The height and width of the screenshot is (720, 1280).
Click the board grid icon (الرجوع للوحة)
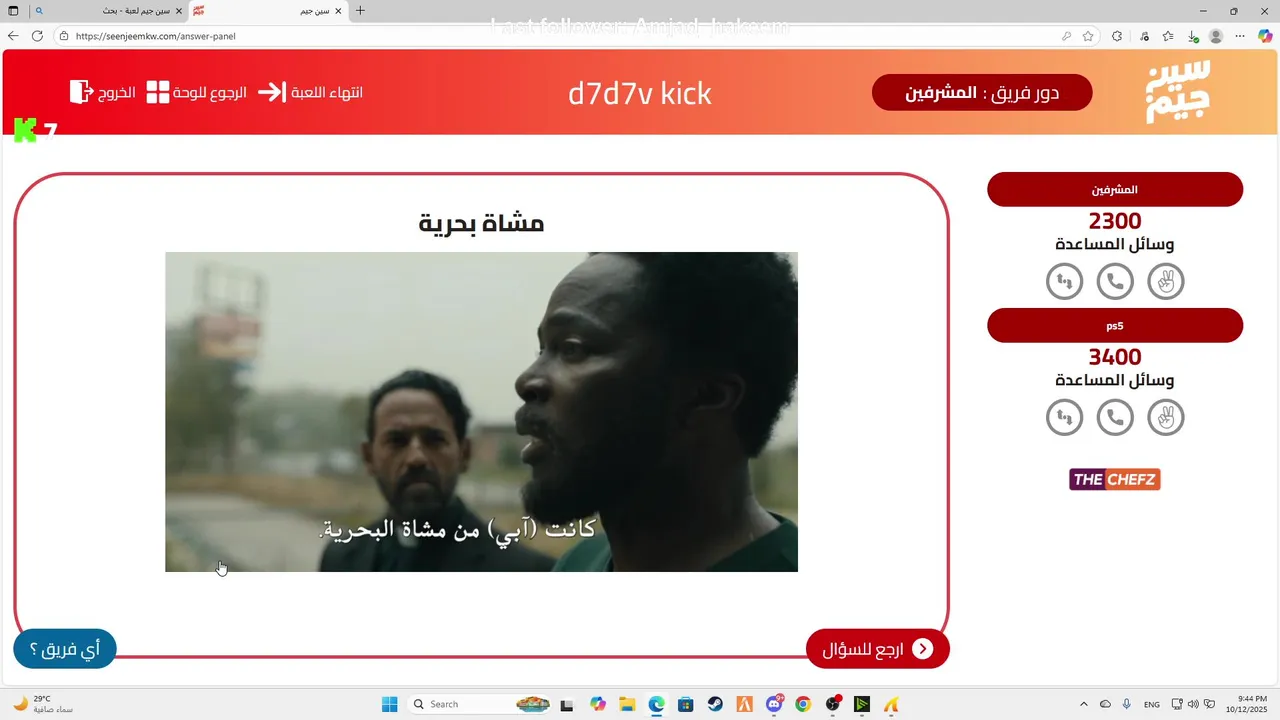pos(158,92)
